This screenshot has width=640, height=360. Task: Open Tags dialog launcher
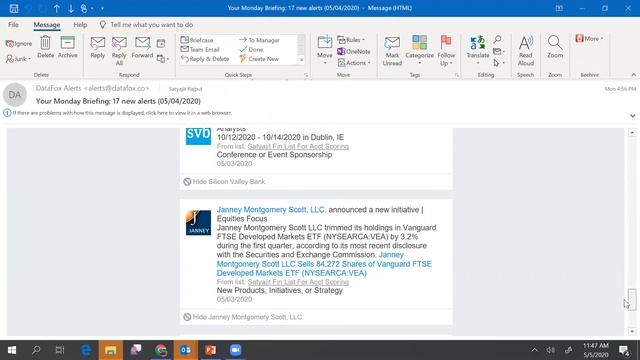coord(457,75)
